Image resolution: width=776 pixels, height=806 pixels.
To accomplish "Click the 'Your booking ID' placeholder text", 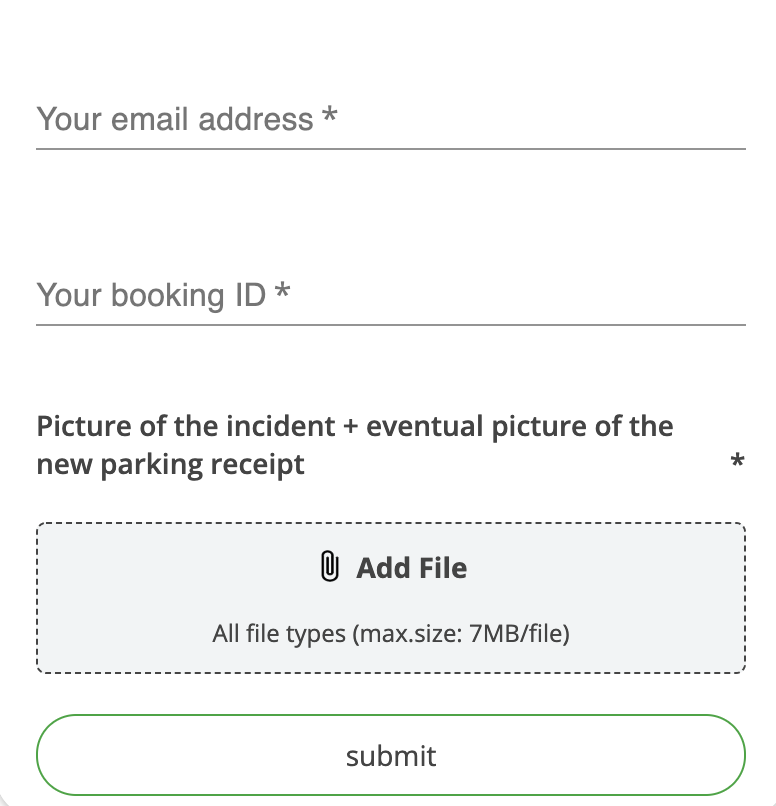I will click(x=151, y=295).
